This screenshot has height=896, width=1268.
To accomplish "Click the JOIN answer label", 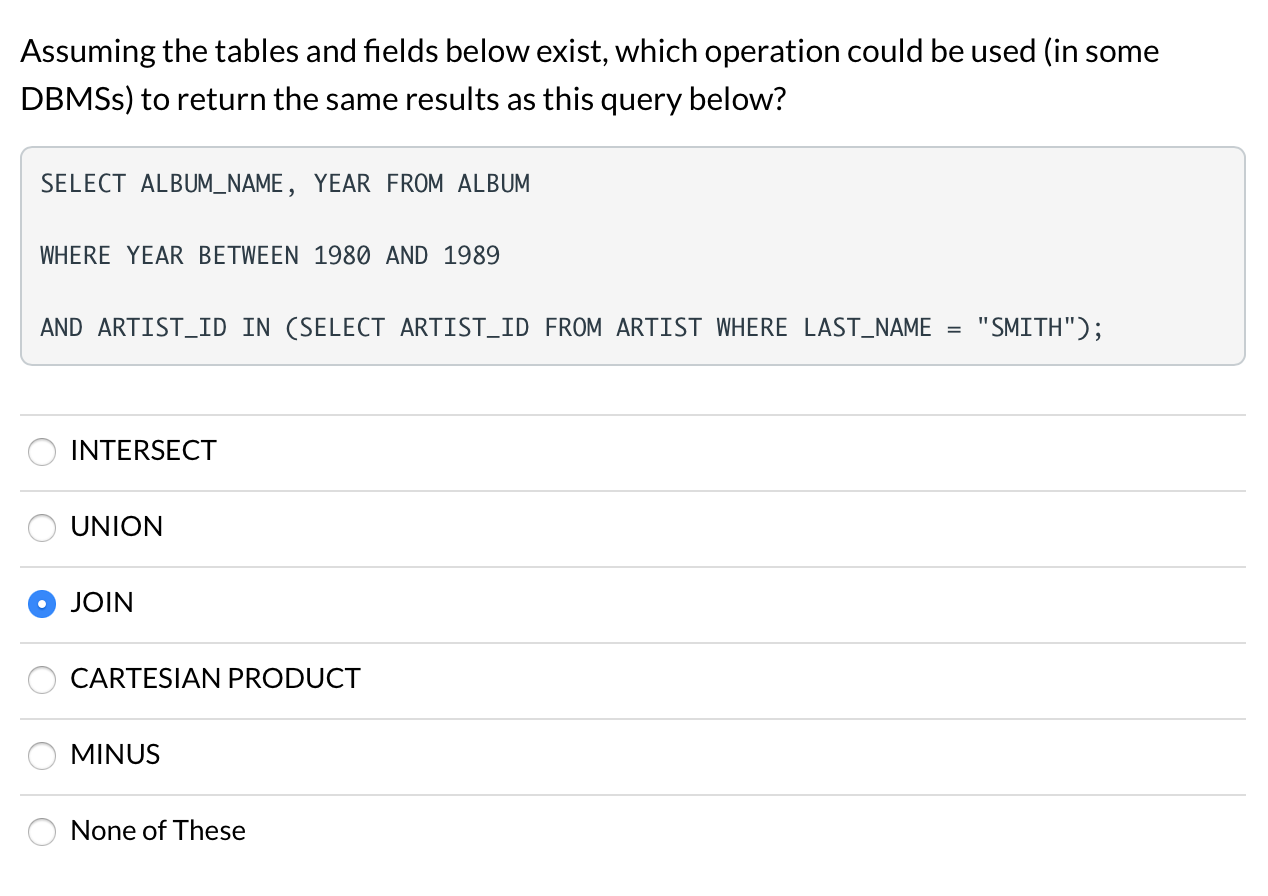I will pyautogui.click(x=101, y=603).
